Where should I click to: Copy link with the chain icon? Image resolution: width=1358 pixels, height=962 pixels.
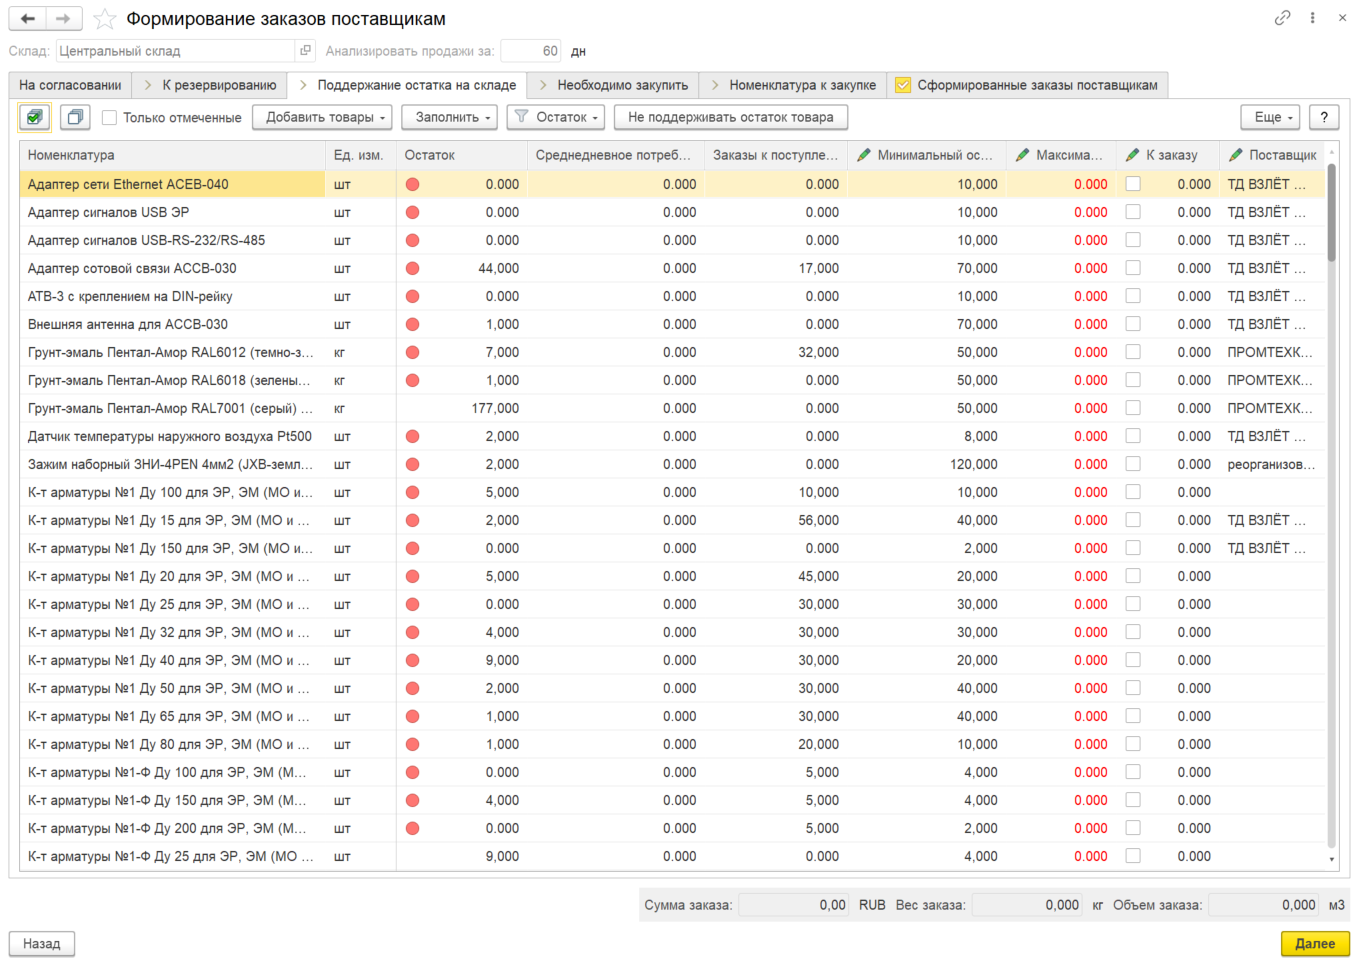coord(1282,18)
